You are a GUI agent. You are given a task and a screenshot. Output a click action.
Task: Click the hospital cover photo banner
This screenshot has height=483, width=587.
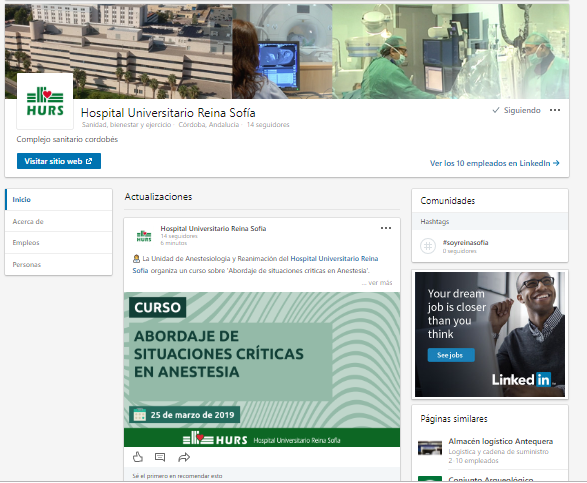[x=287, y=52]
